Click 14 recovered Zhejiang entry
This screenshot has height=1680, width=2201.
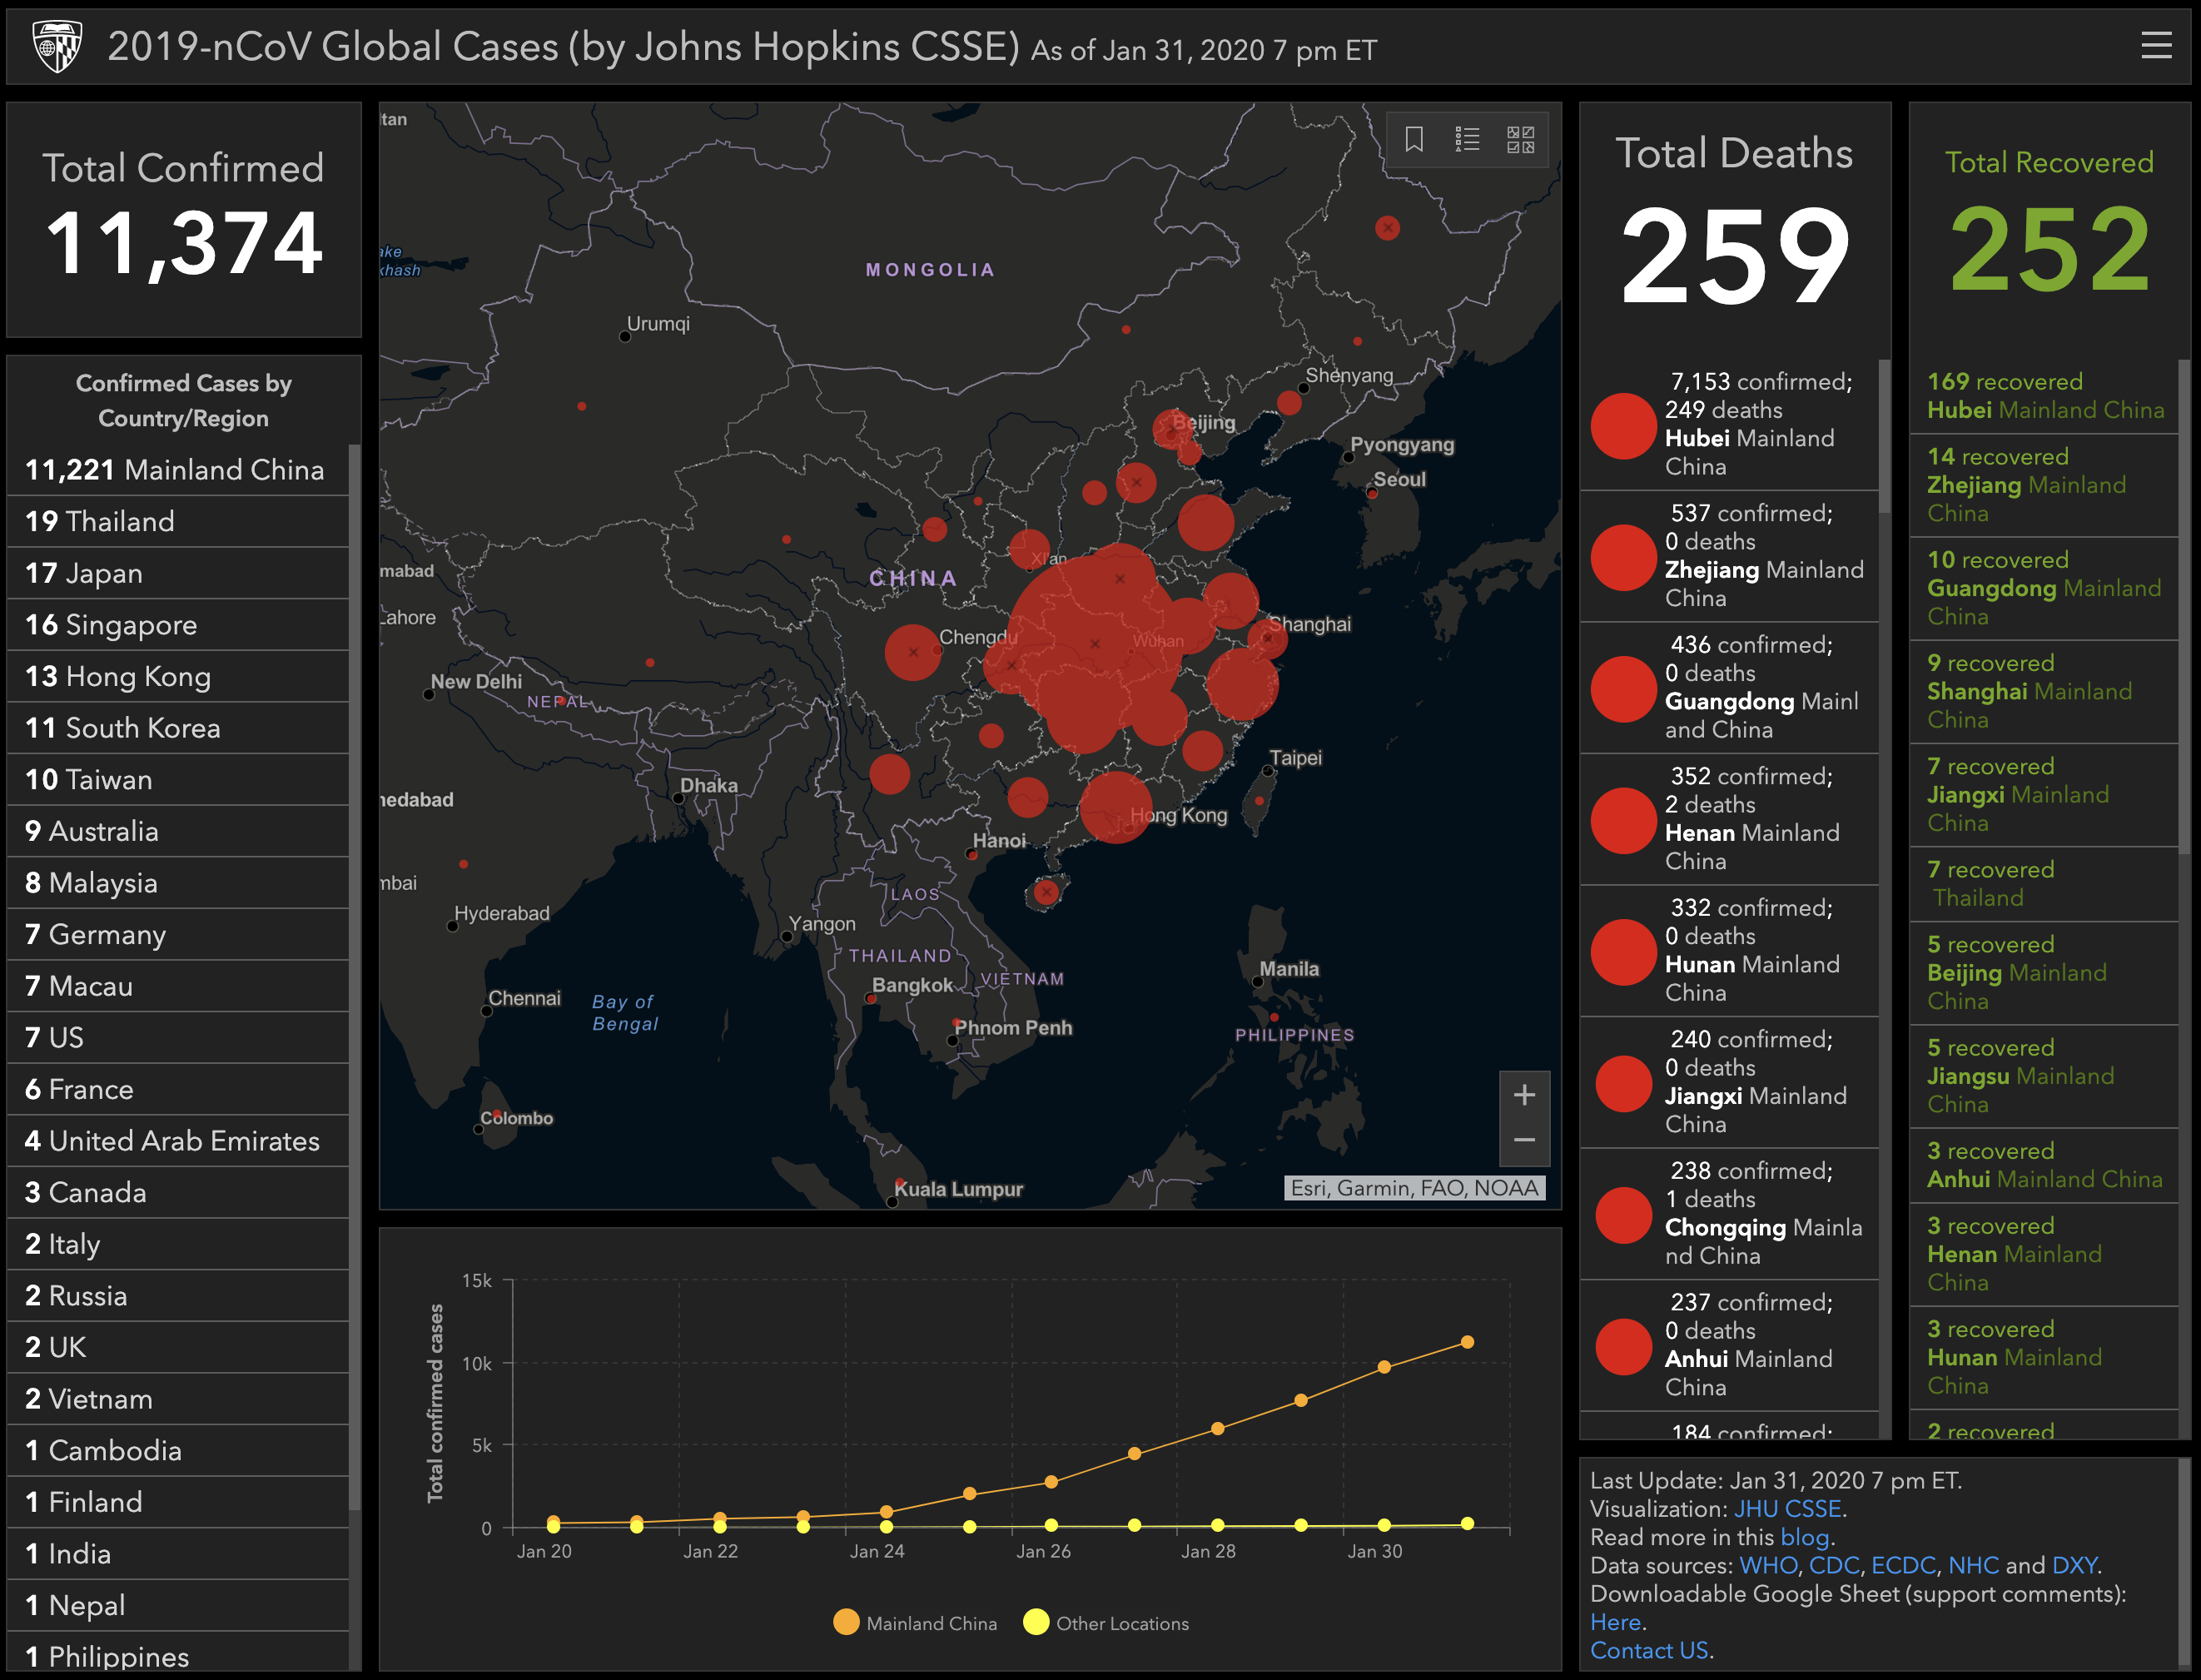(2044, 485)
